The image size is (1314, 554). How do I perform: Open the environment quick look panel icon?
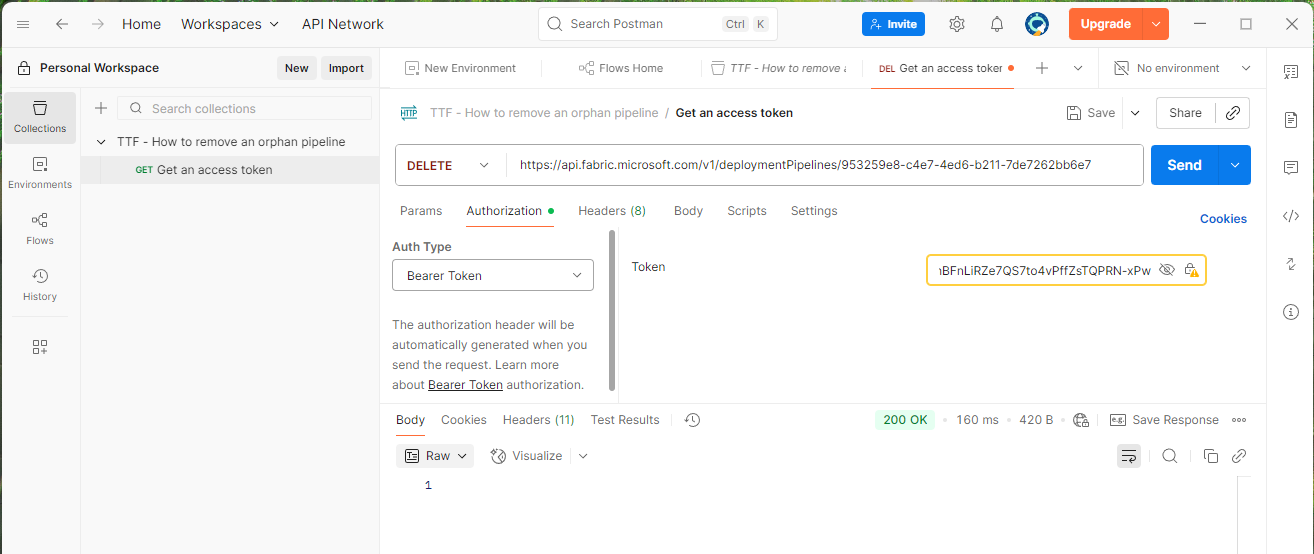[1291, 72]
